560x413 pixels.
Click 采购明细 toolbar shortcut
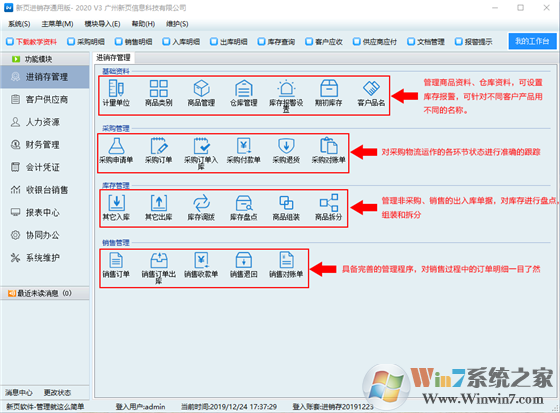[x=86, y=42]
